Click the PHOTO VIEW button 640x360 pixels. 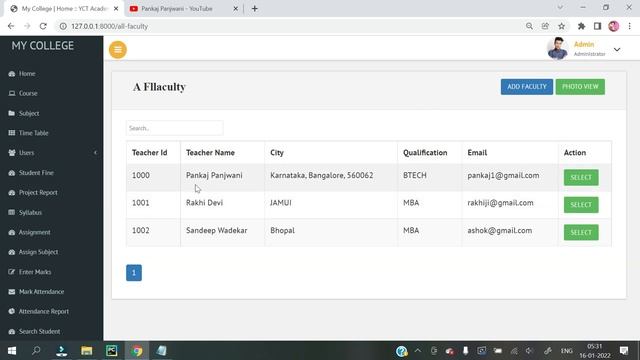tap(580, 87)
